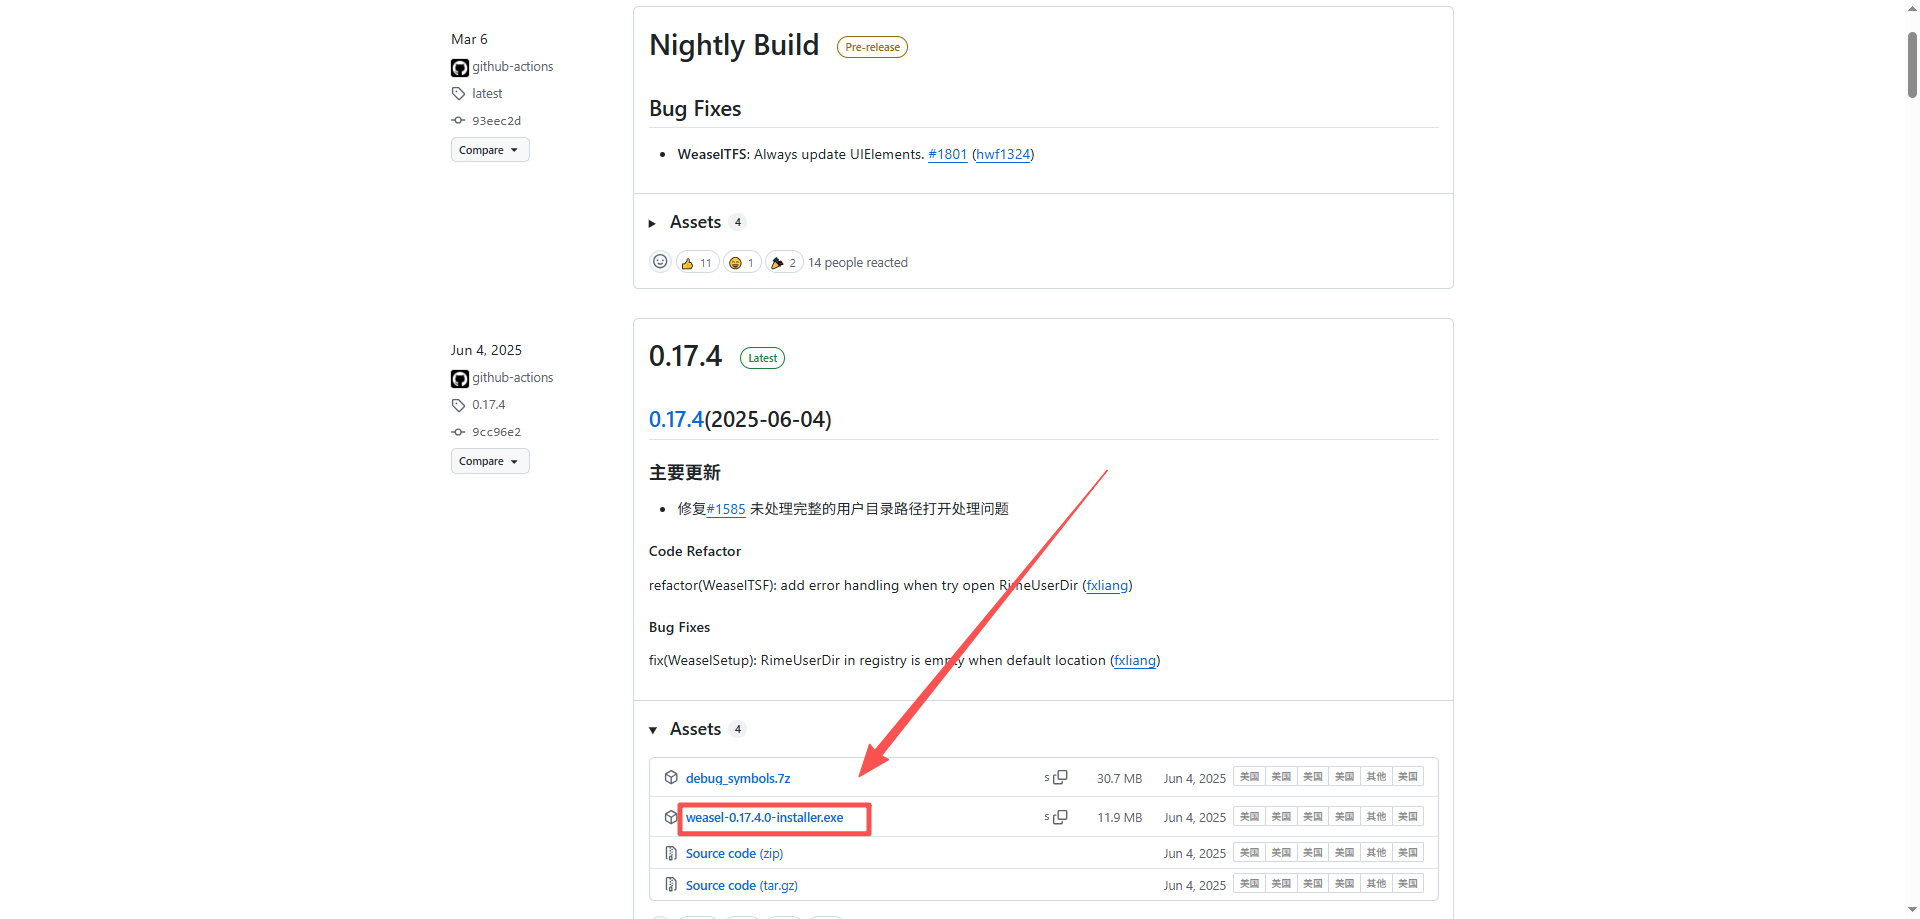Open fxliang link on the WeaselSetup fix line
This screenshot has height=919, width=1920.
pos(1135,660)
